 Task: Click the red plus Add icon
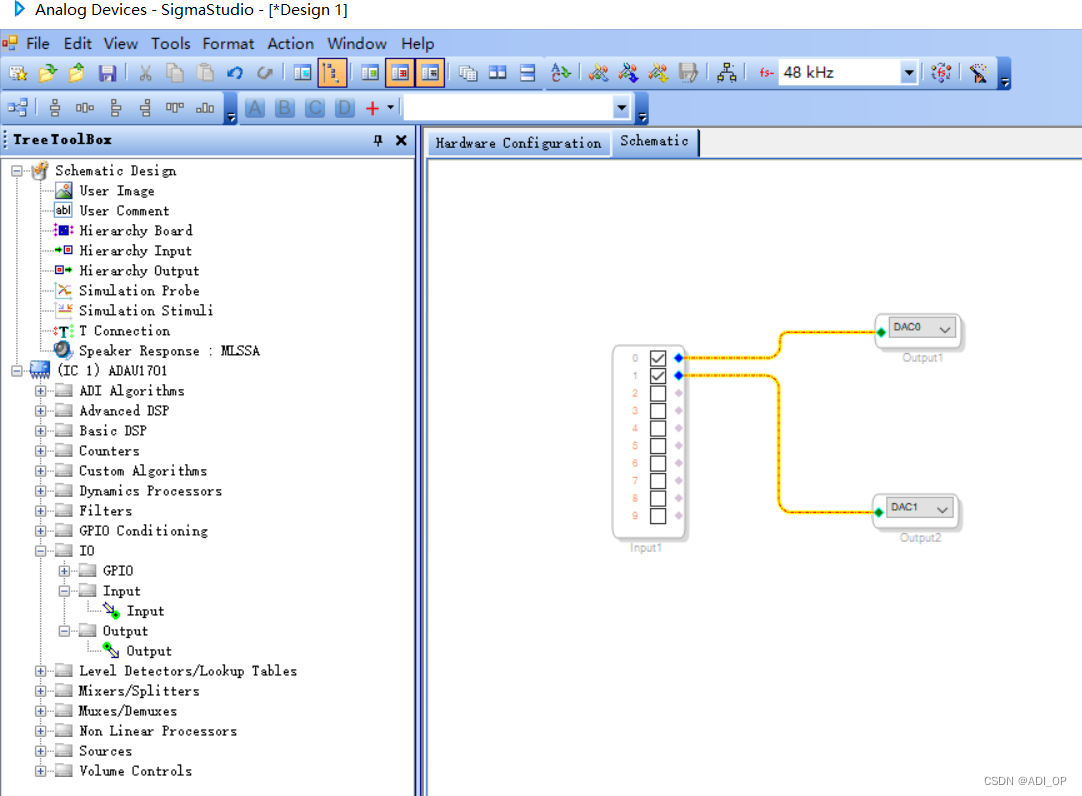[x=373, y=108]
